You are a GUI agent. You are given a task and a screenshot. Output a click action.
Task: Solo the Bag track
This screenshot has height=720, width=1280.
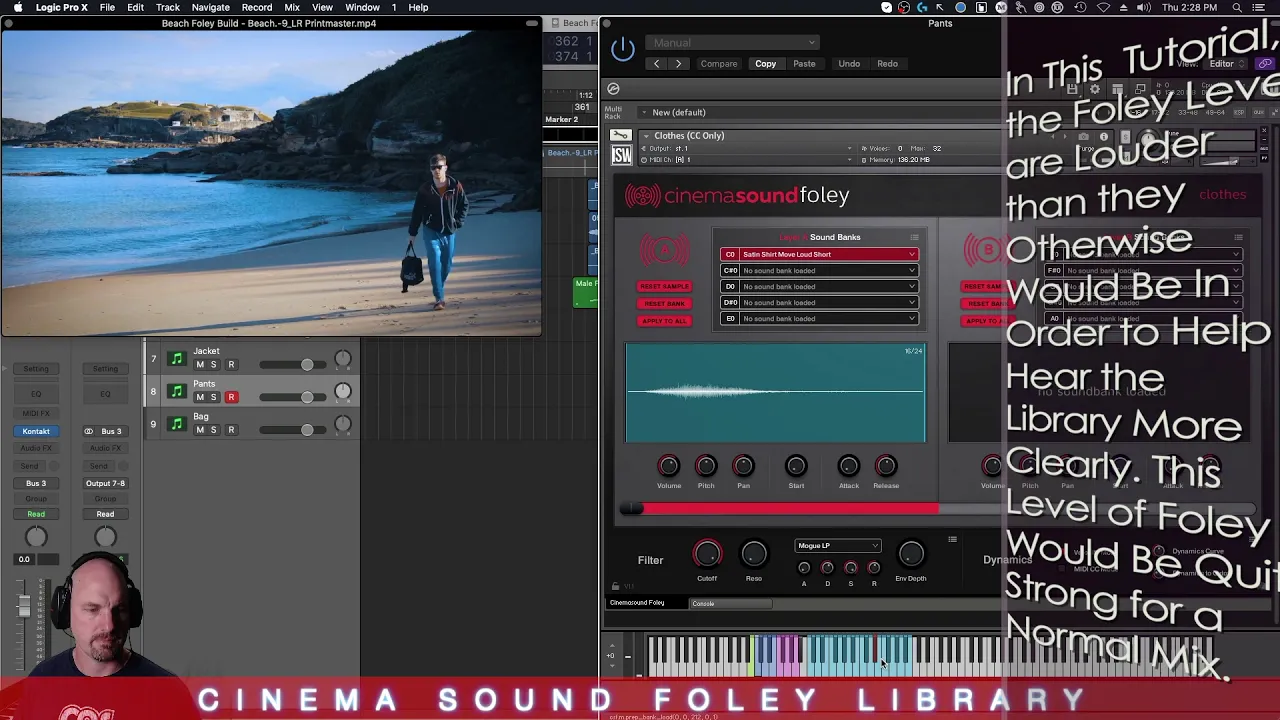[213, 430]
